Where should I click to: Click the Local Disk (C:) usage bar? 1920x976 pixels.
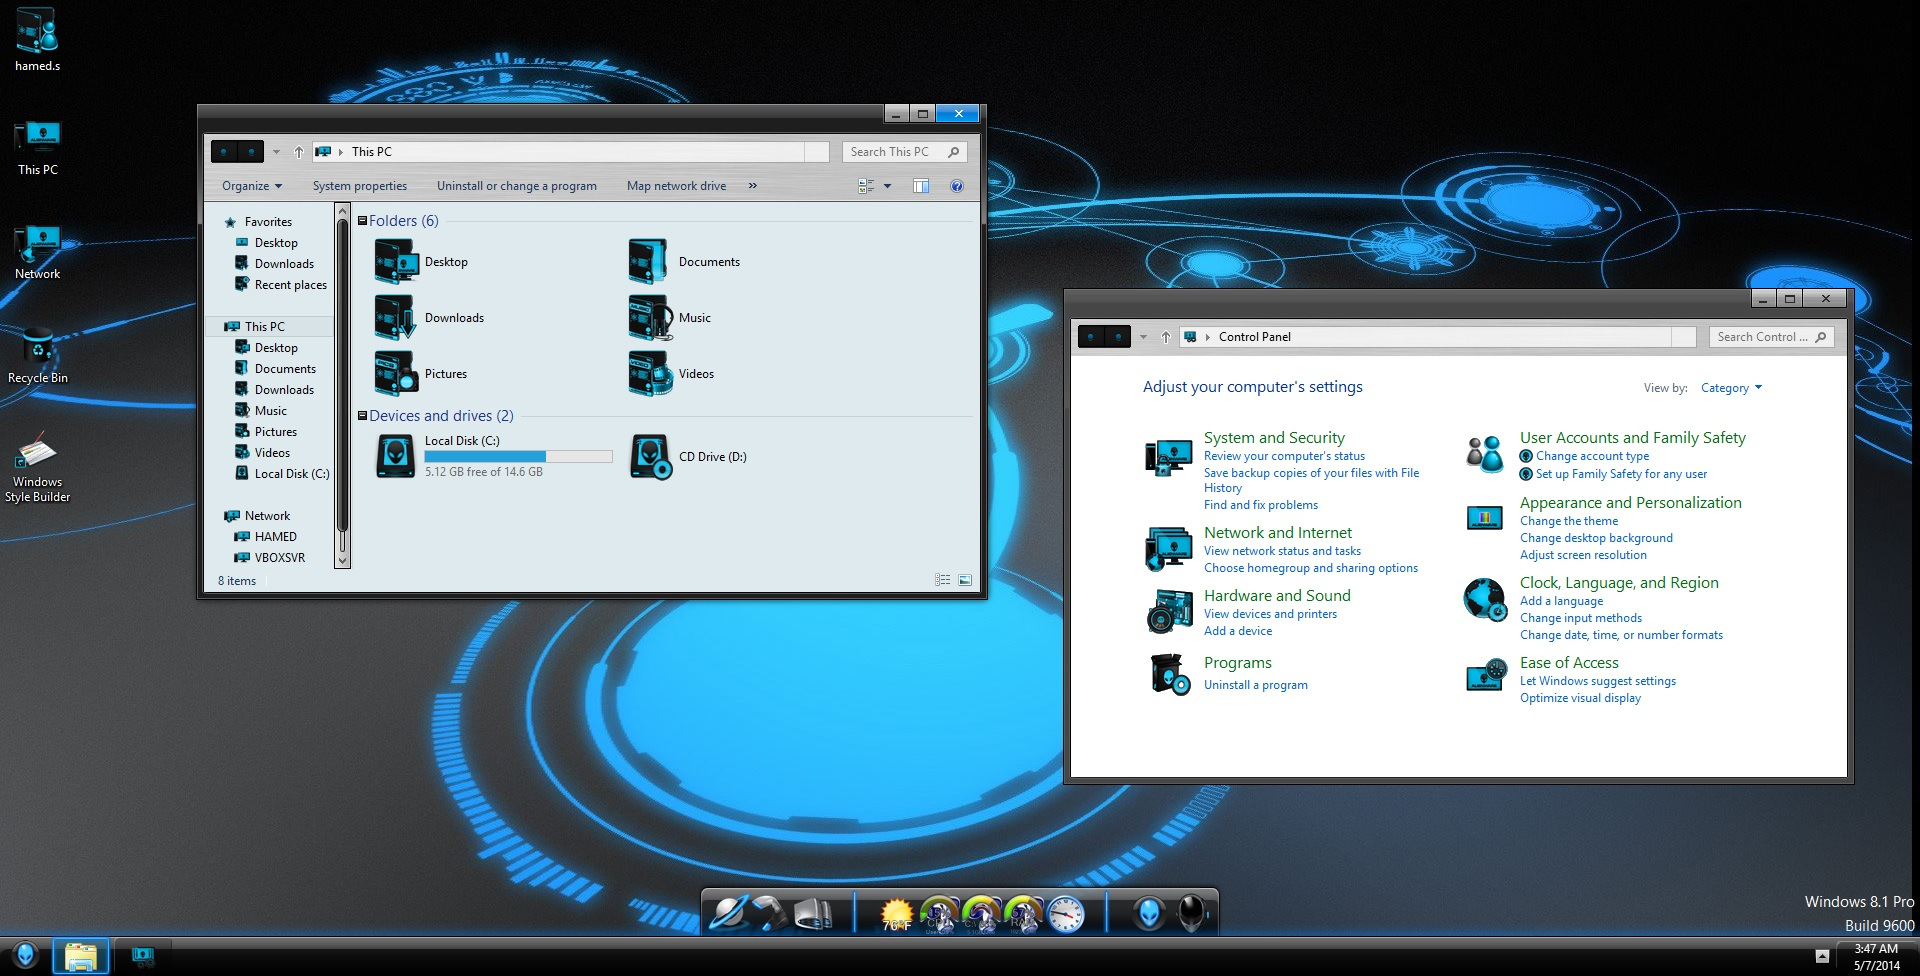tap(518, 456)
